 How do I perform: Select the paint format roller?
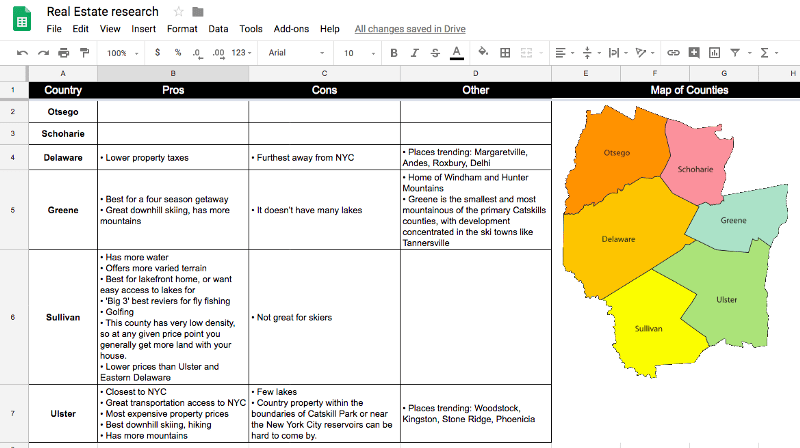pyautogui.click(x=85, y=53)
